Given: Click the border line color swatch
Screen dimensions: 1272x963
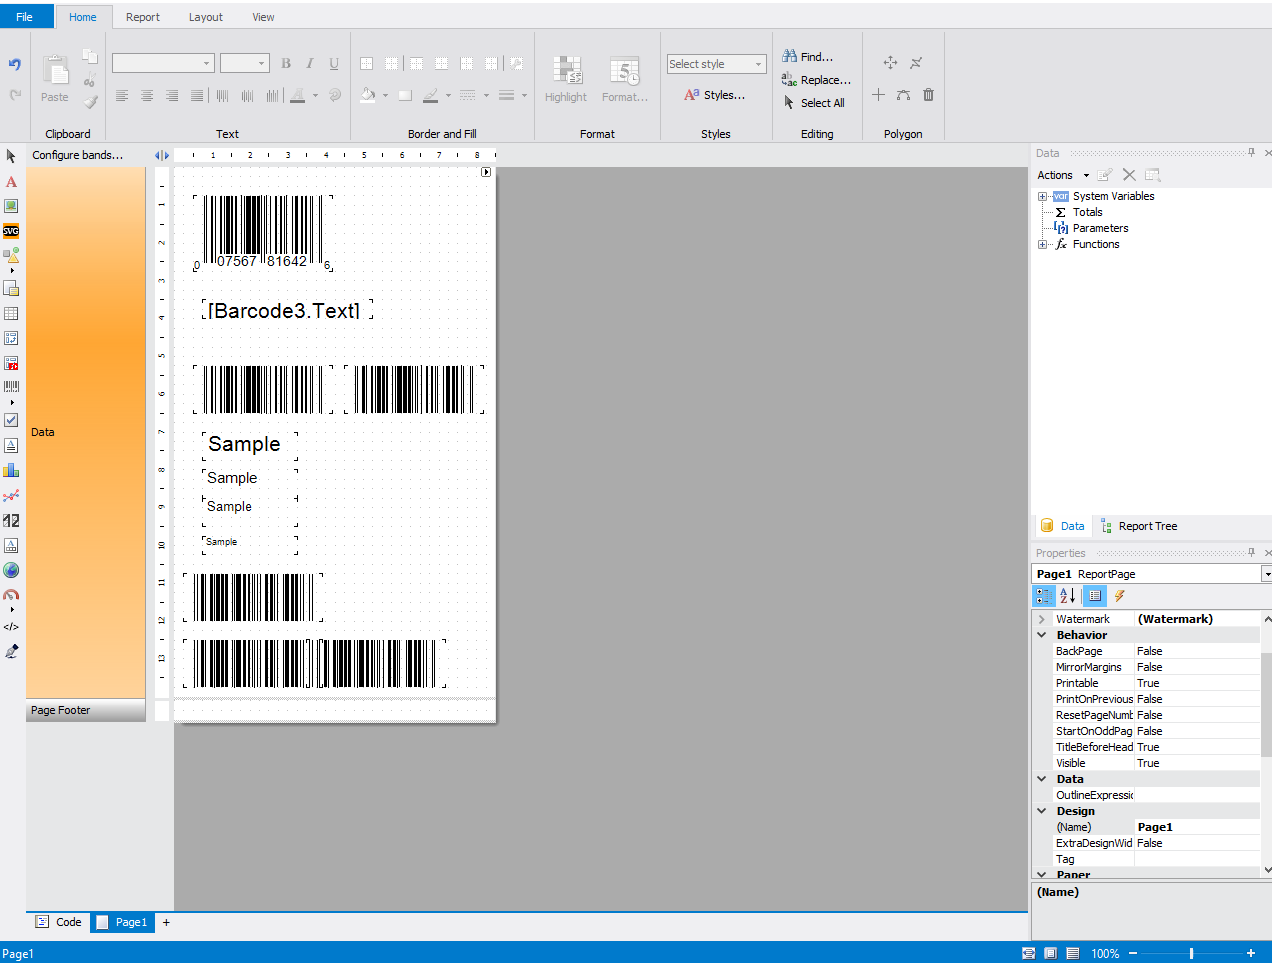Looking at the screenshot, I should [x=431, y=95].
